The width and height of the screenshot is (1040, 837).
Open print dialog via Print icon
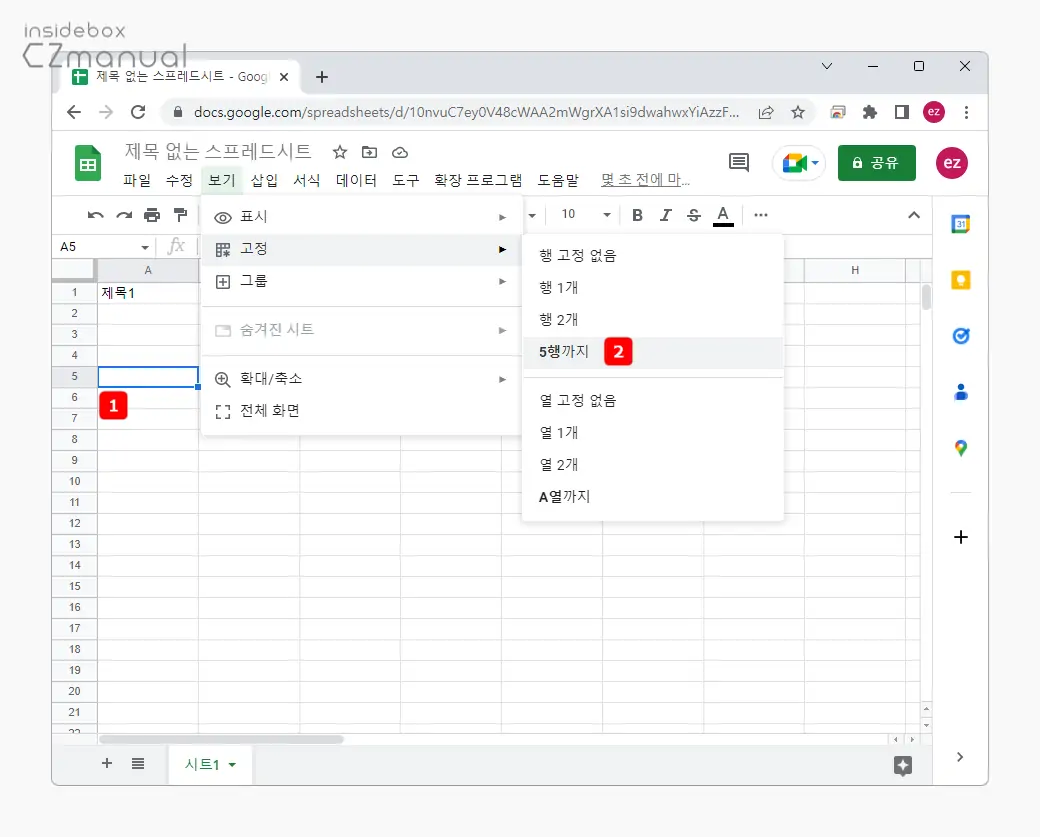coord(150,214)
